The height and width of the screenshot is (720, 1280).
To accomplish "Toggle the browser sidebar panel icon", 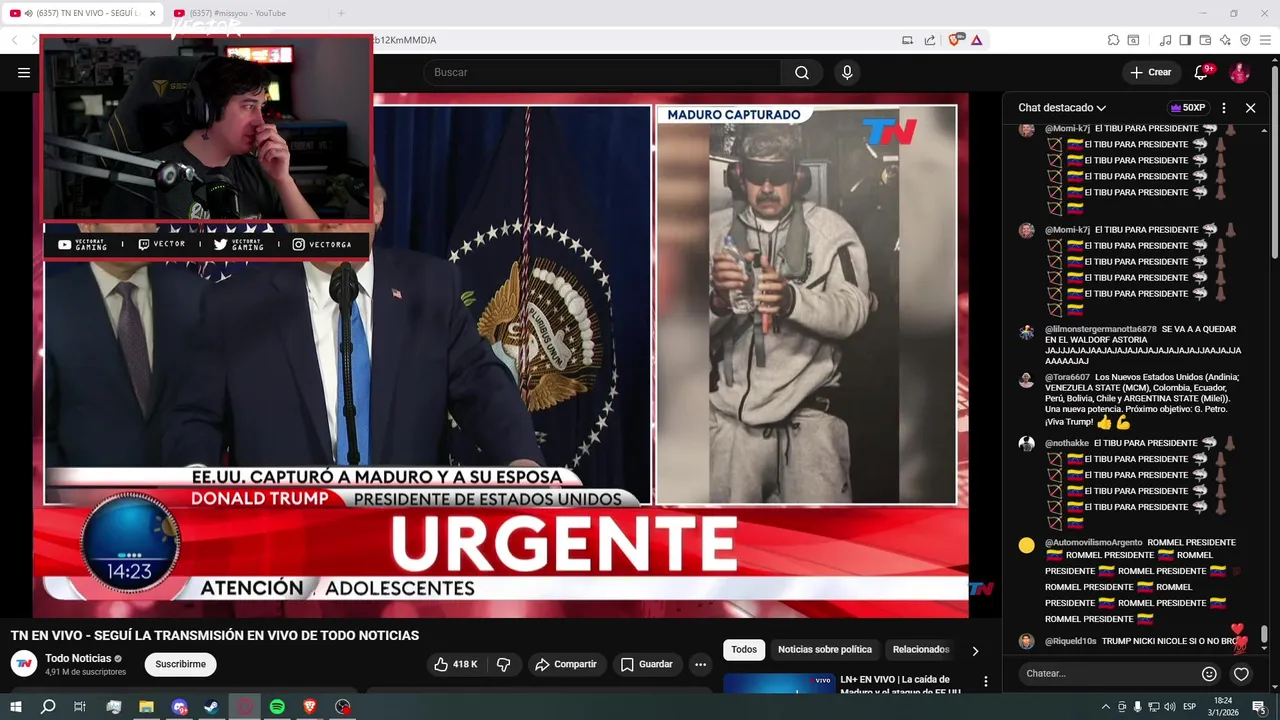I will click(1185, 40).
